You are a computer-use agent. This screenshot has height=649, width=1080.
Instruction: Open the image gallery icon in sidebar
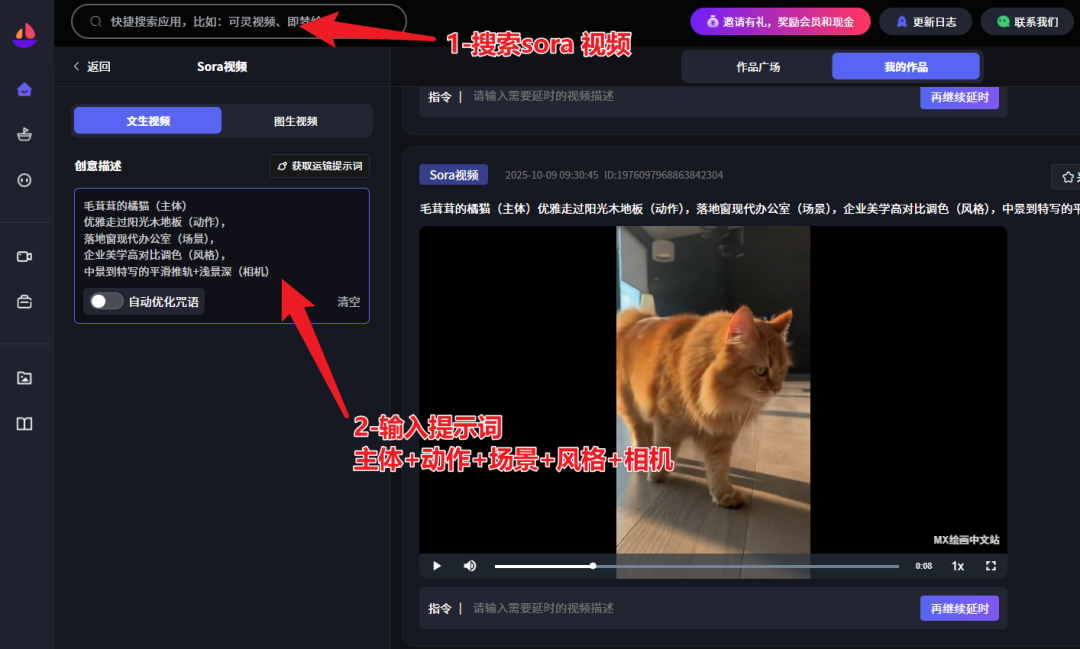click(x=25, y=378)
